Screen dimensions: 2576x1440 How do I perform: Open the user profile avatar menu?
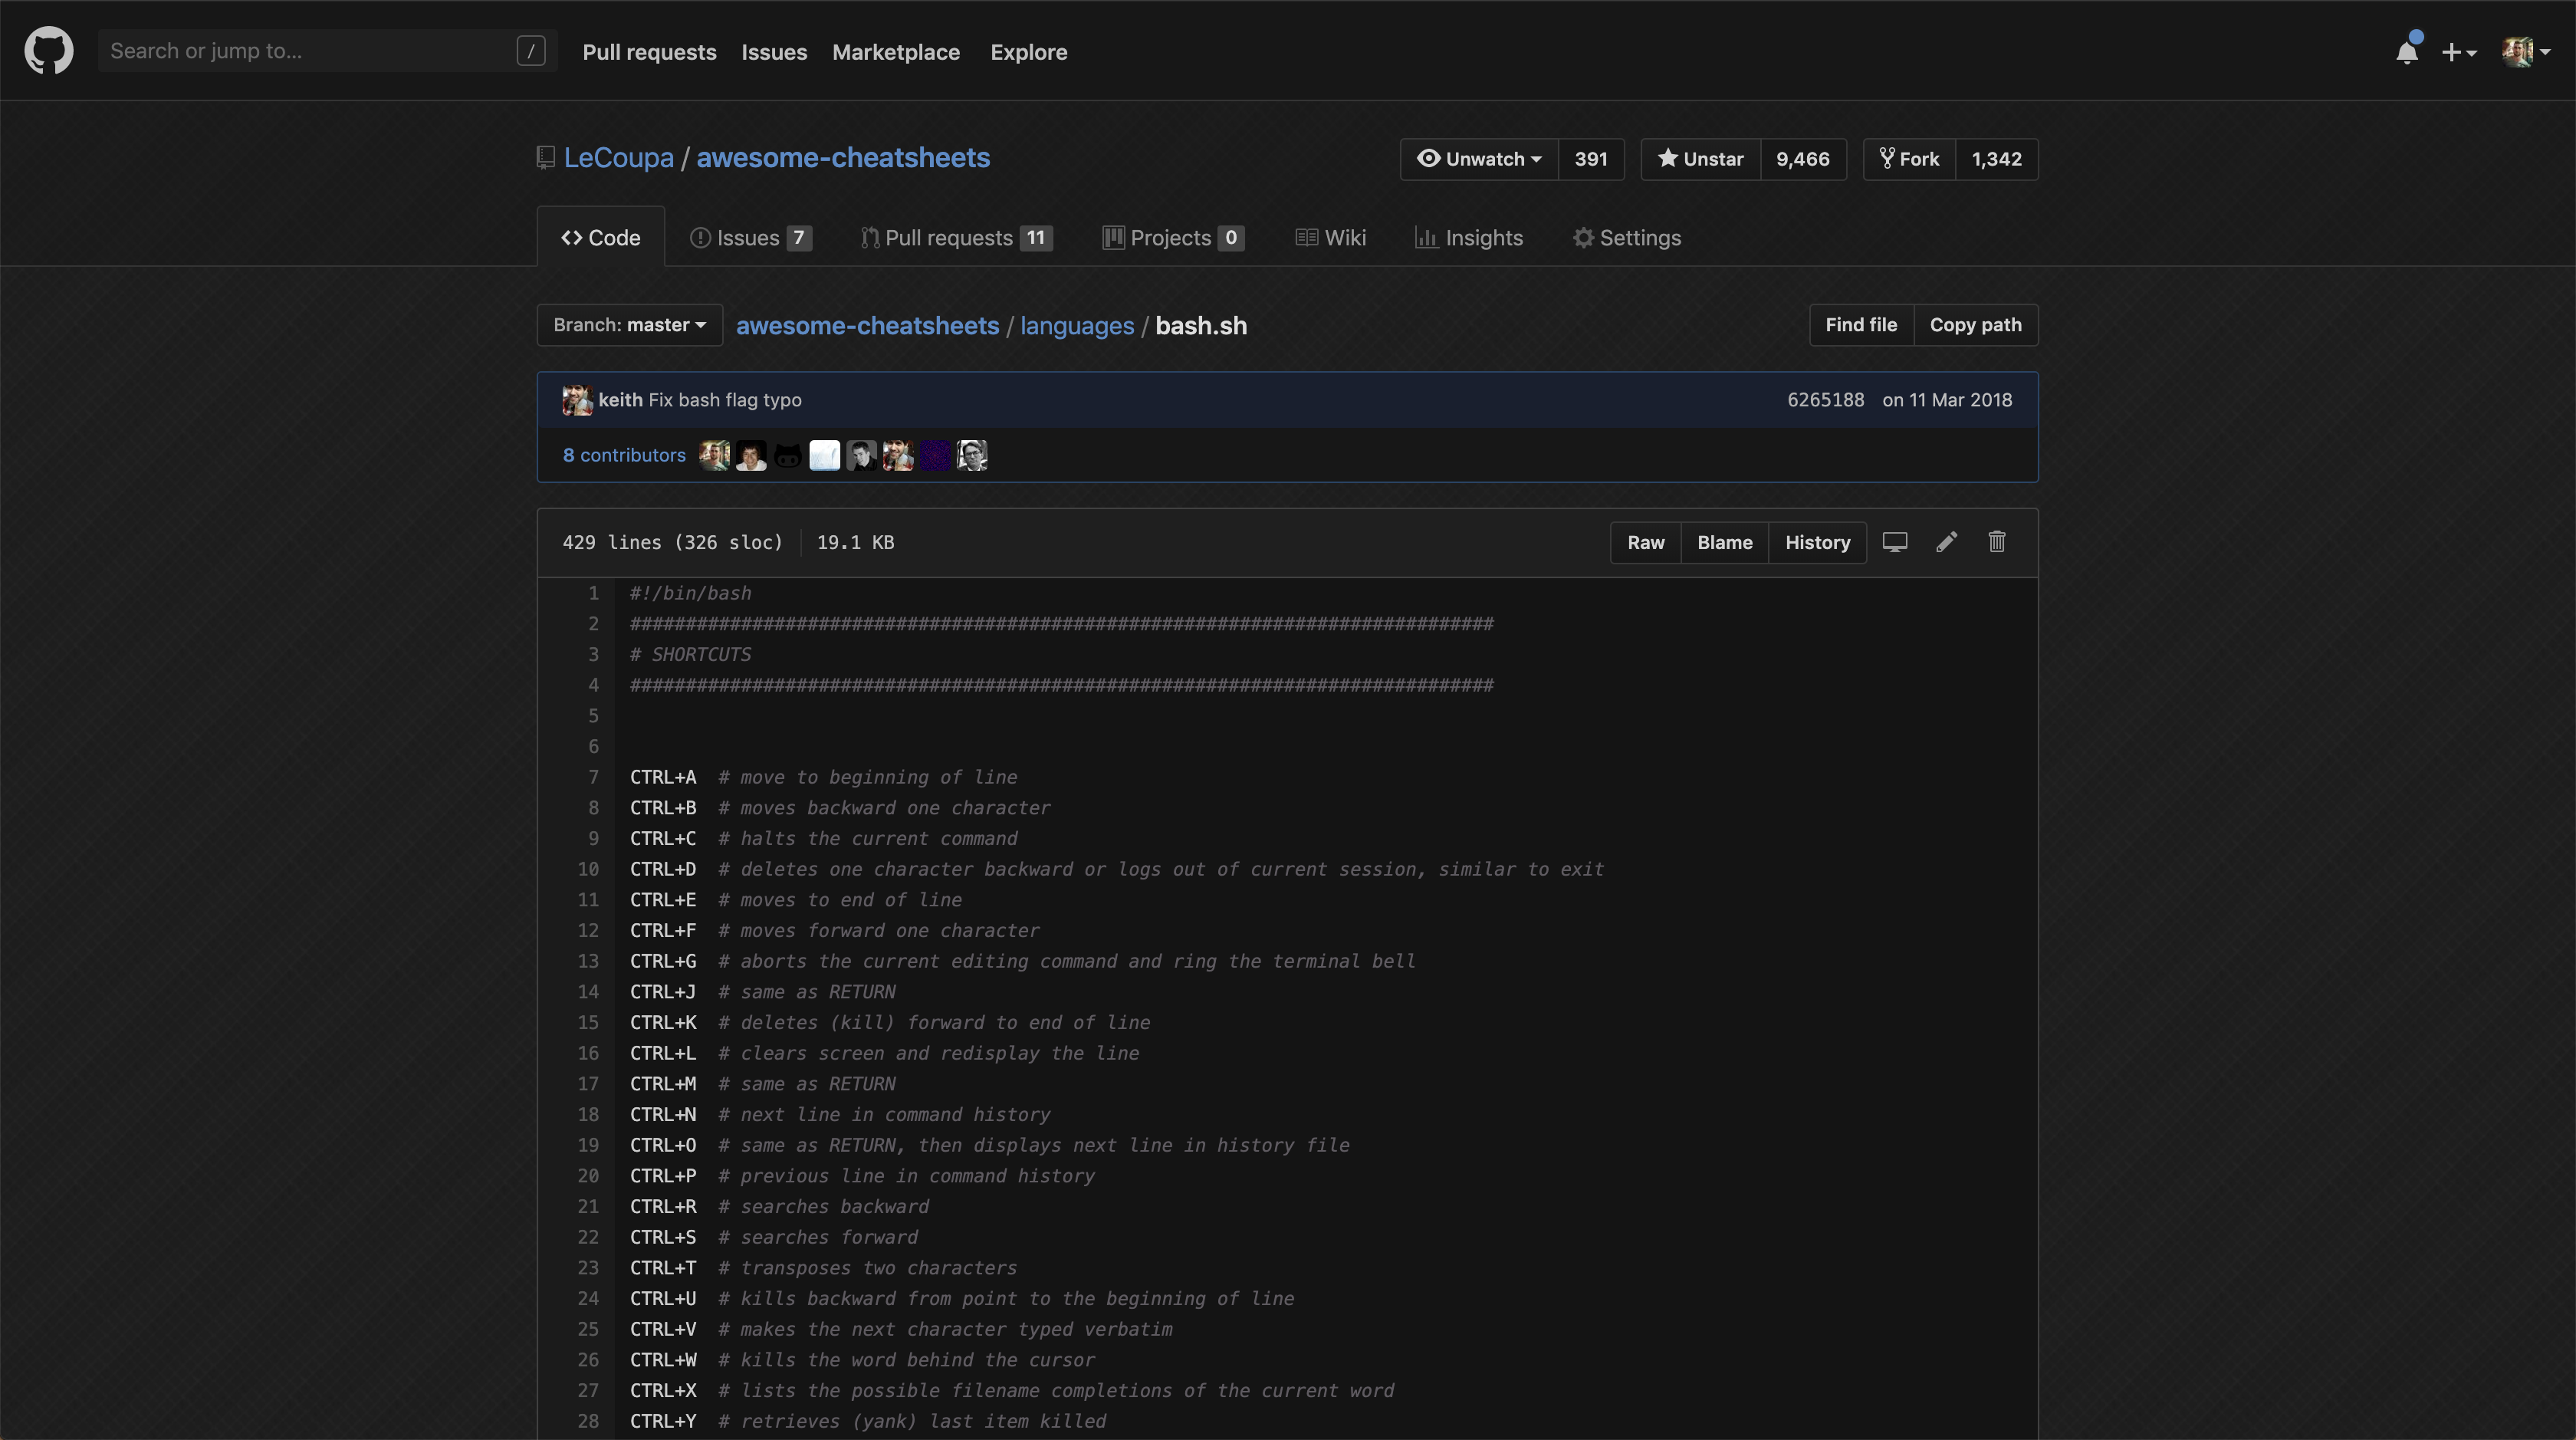tap(2524, 52)
